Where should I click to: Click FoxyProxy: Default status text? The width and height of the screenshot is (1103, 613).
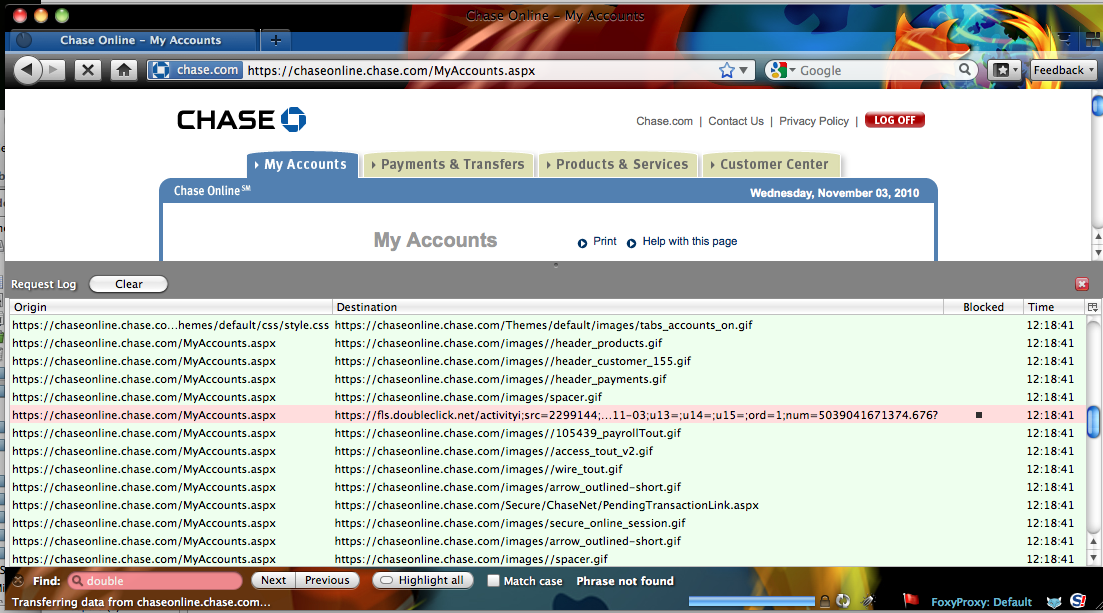[981, 602]
